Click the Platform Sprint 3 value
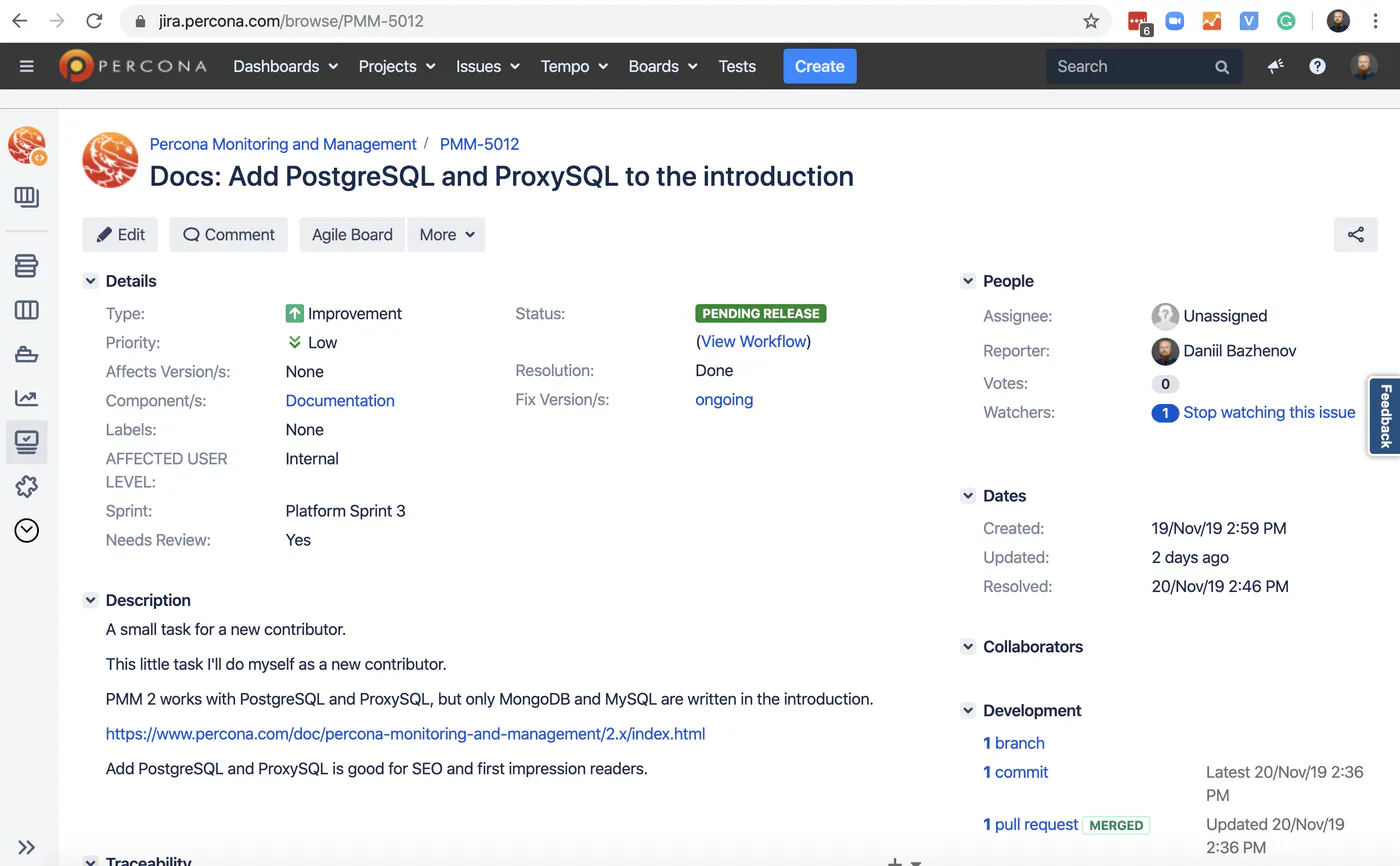Image resolution: width=1400 pixels, height=866 pixels. [x=346, y=511]
